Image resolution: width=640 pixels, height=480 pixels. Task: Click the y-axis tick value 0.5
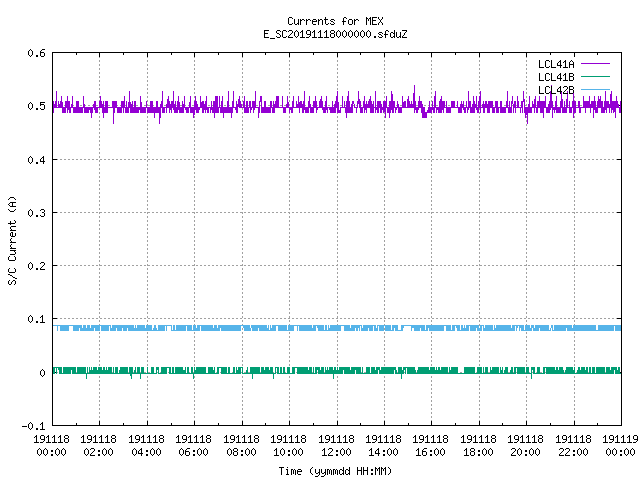coord(36,106)
